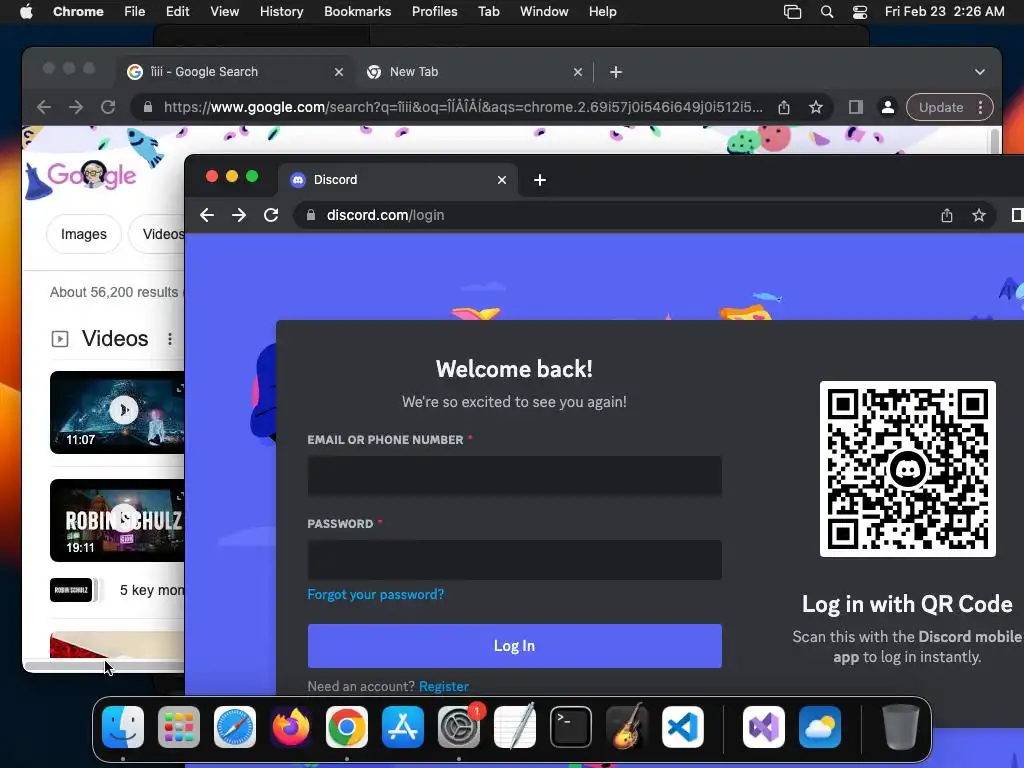The width and height of the screenshot is (1024, 768).
Task: Click Forgot your password link
Action: pyautogui.click(x=376, y=594)
